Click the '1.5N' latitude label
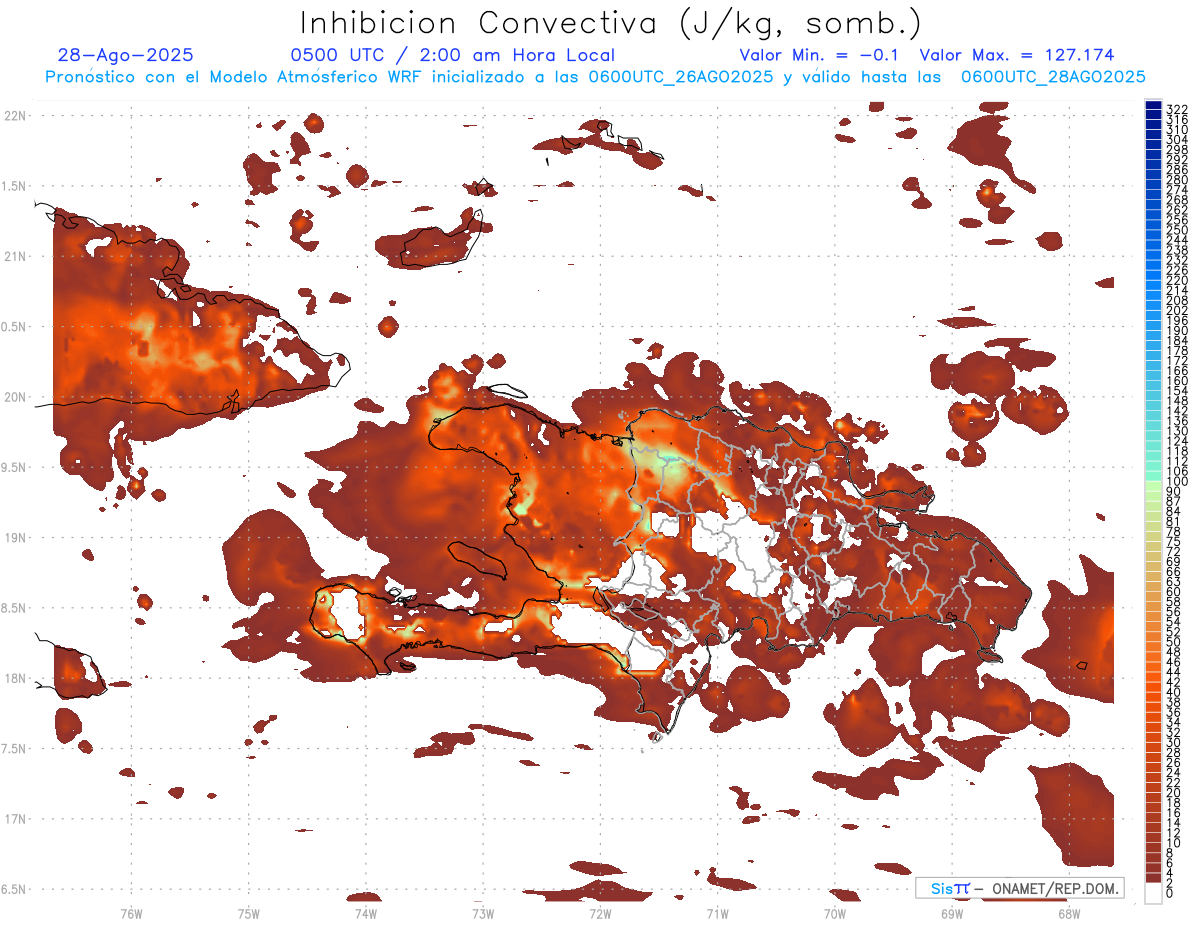 (x=15, y=186)
